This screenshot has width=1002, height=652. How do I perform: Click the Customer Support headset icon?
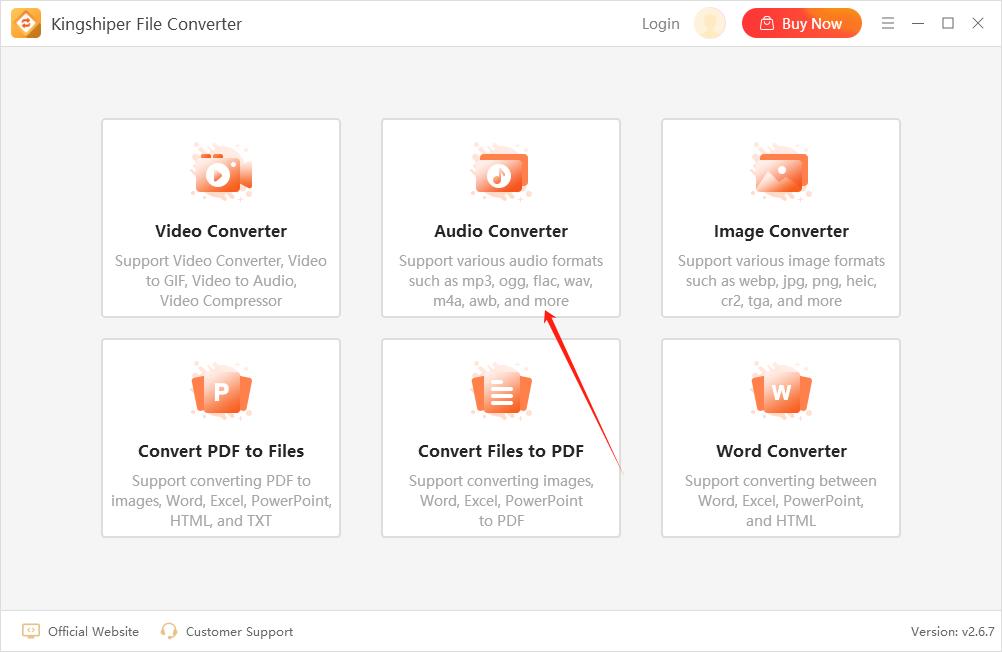pos(169,631)
